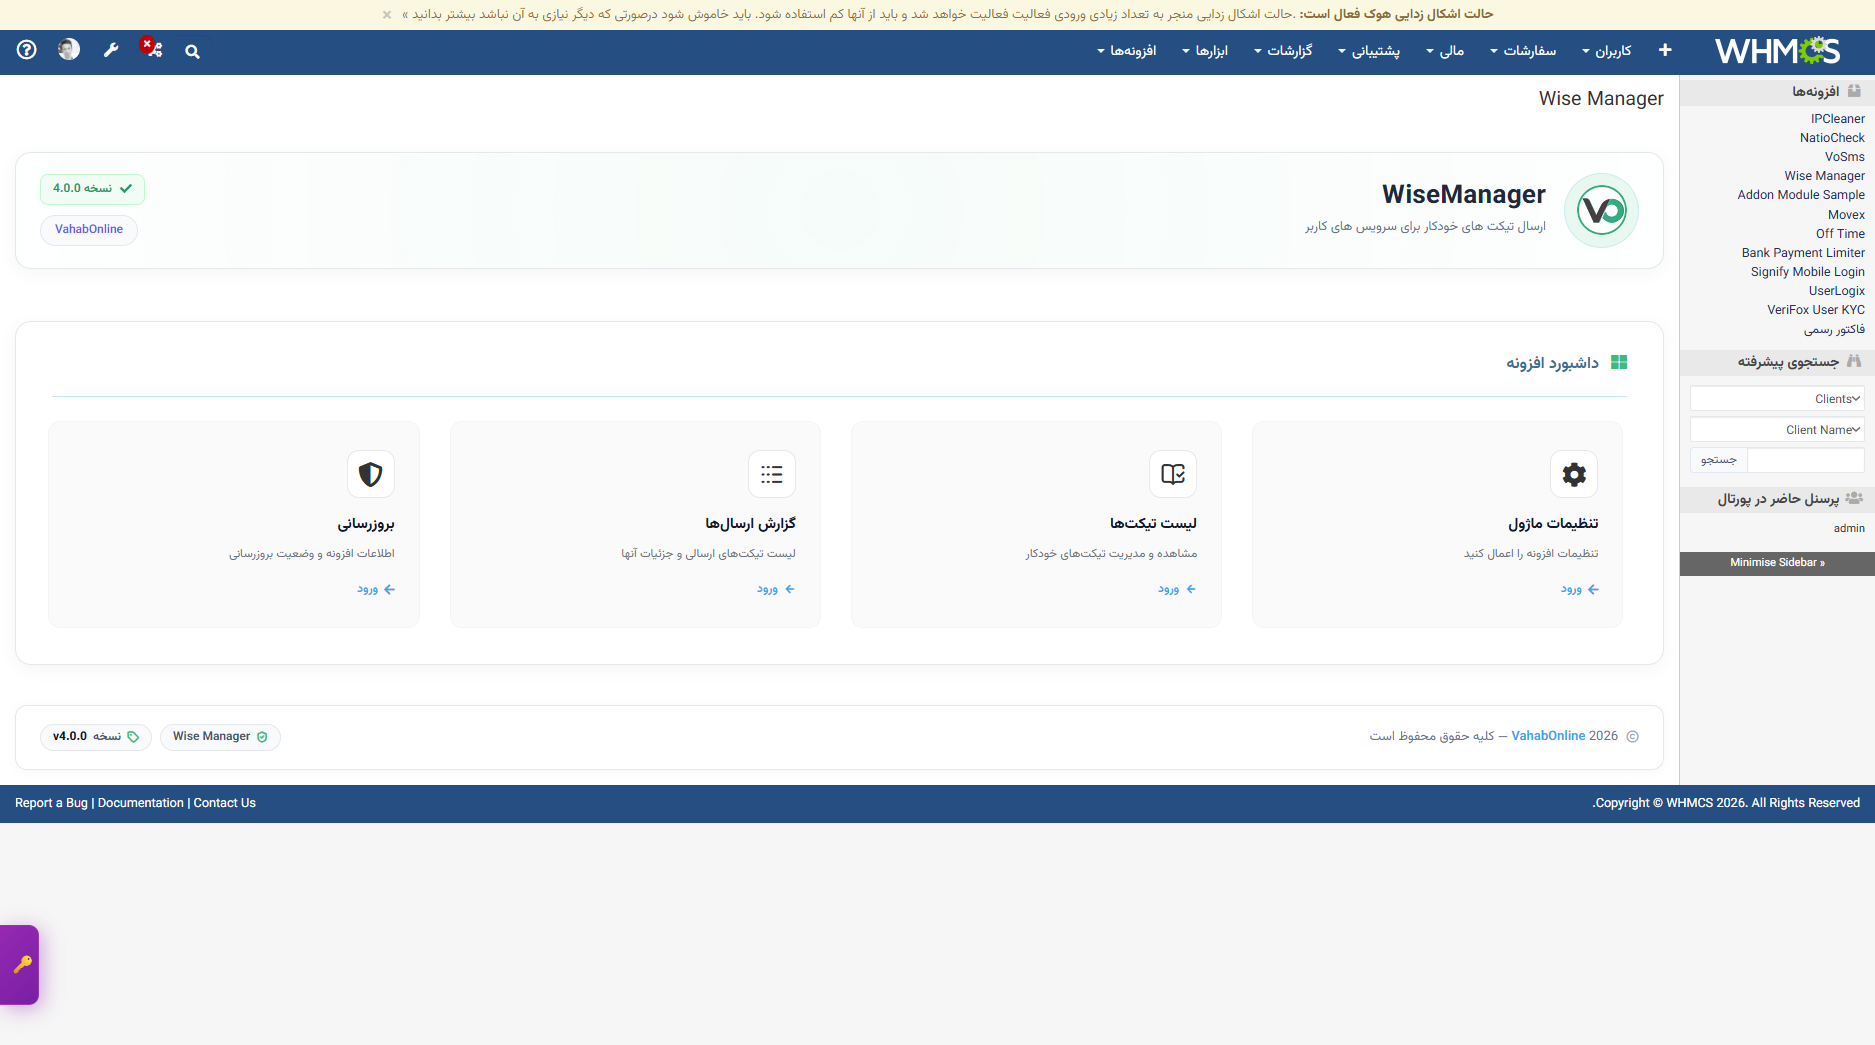
Task: Click the admin staff name in sidebar
Action: (x=1849, y=528)
